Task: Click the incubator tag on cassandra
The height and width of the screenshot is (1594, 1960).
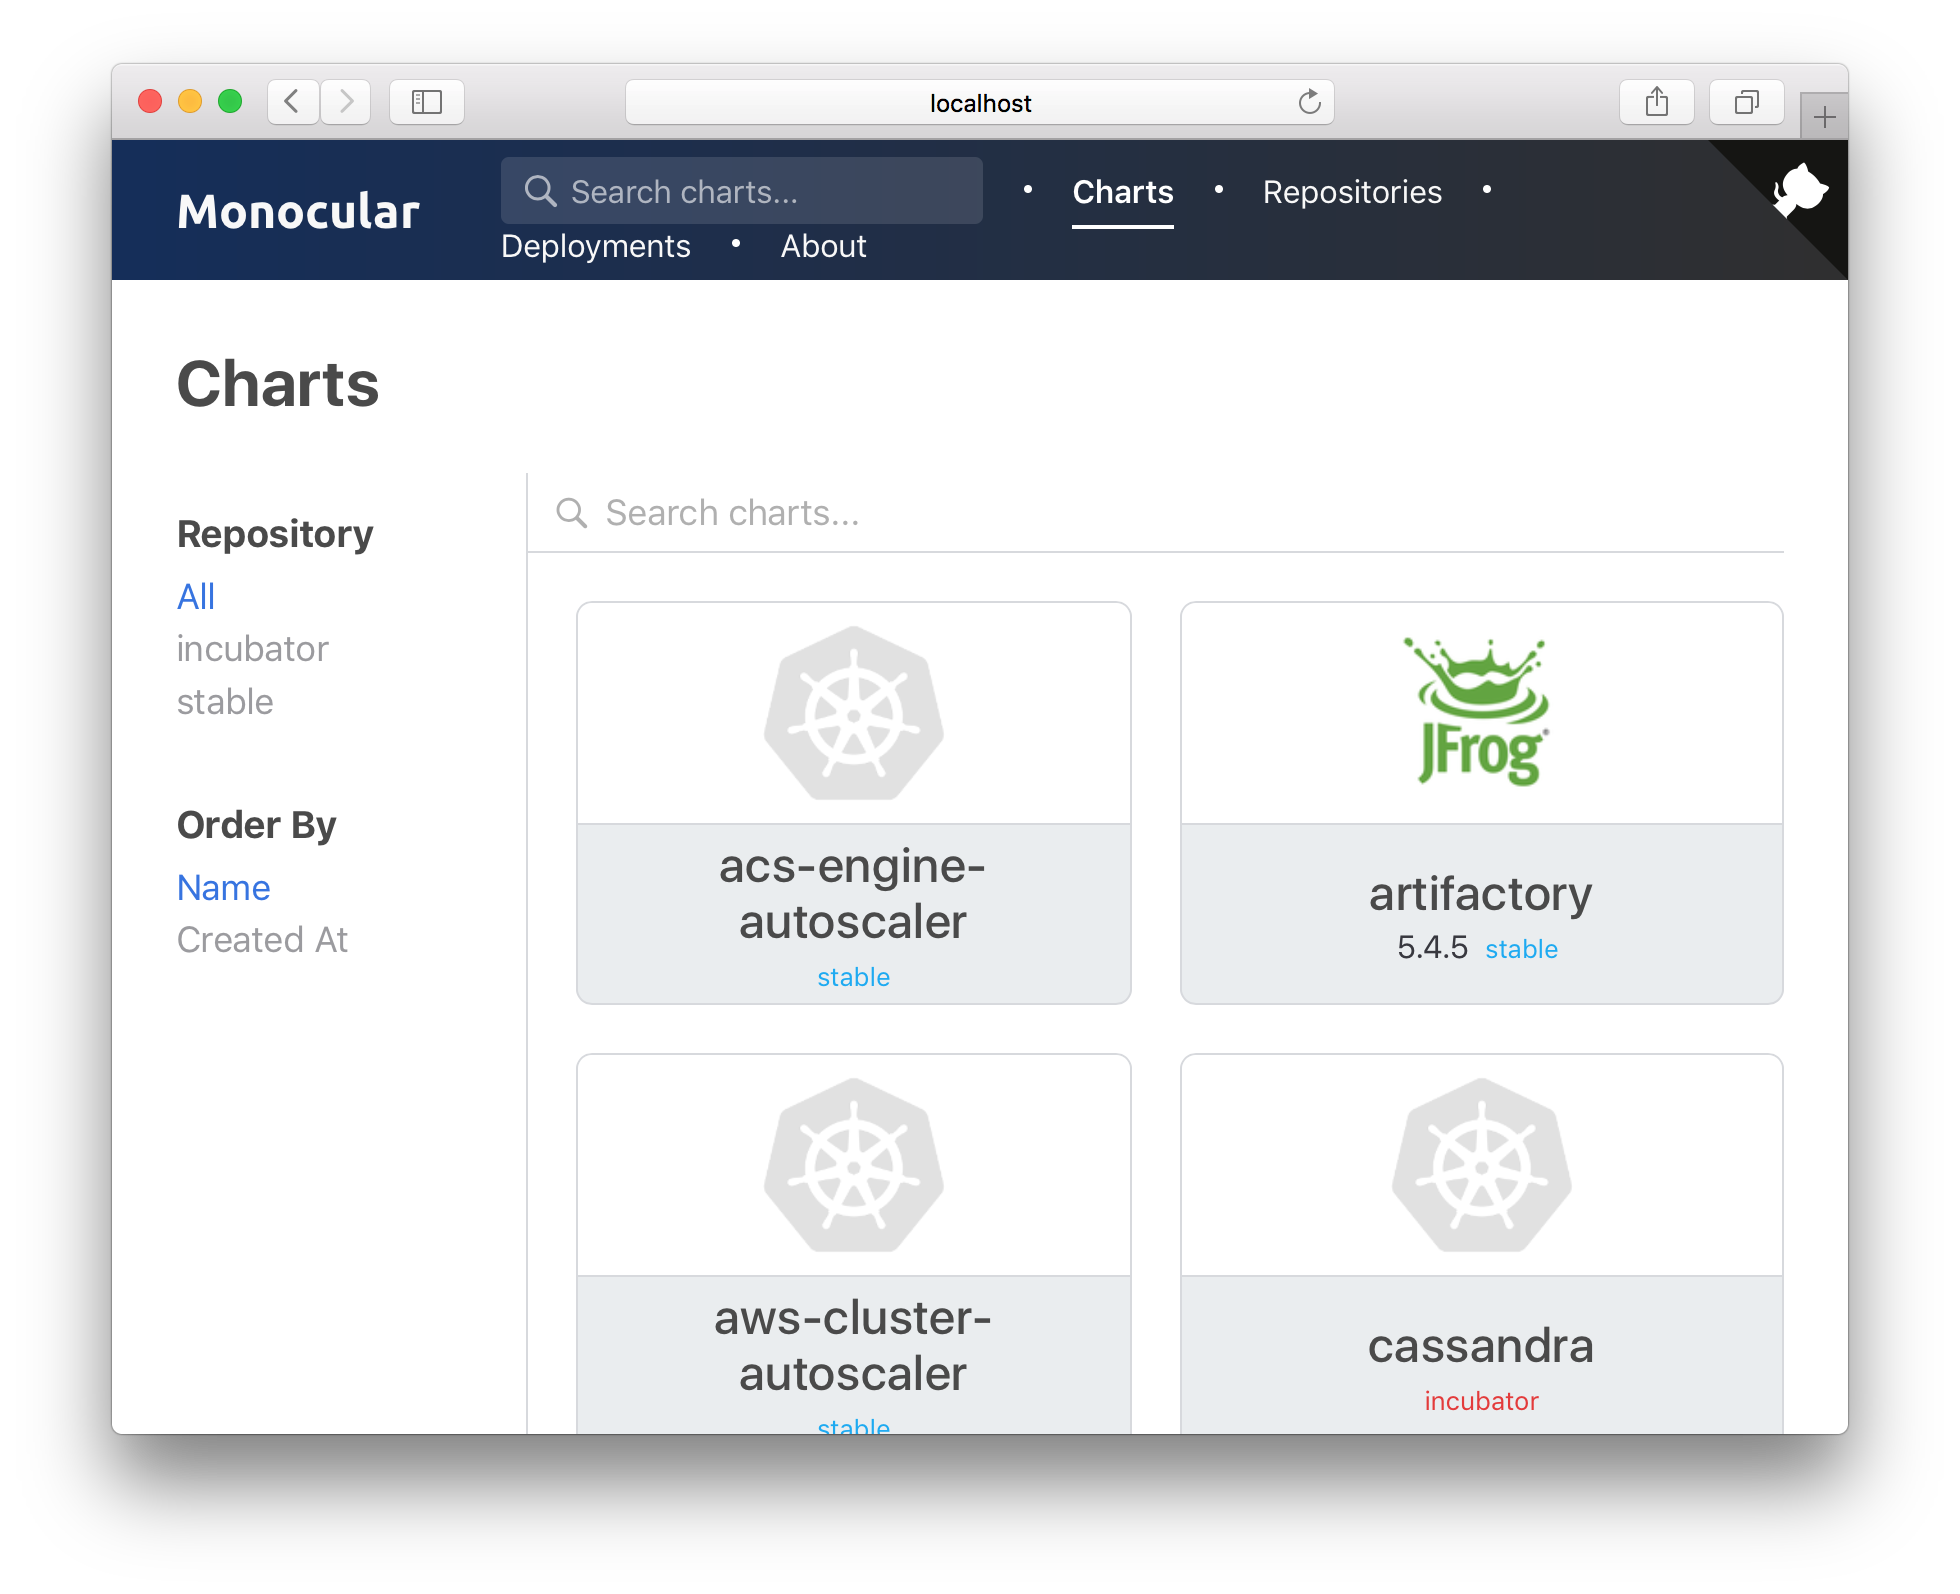Action: [x=1481, y=1401]
